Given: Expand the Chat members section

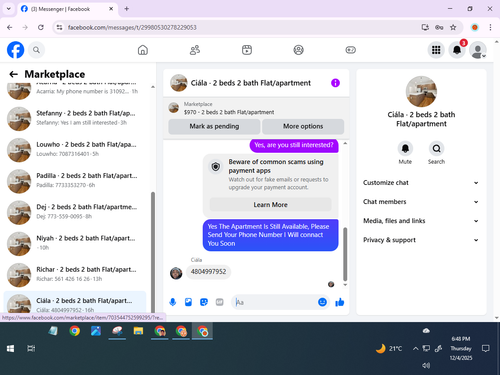Looking at the screenshot, I should point(421,202).
